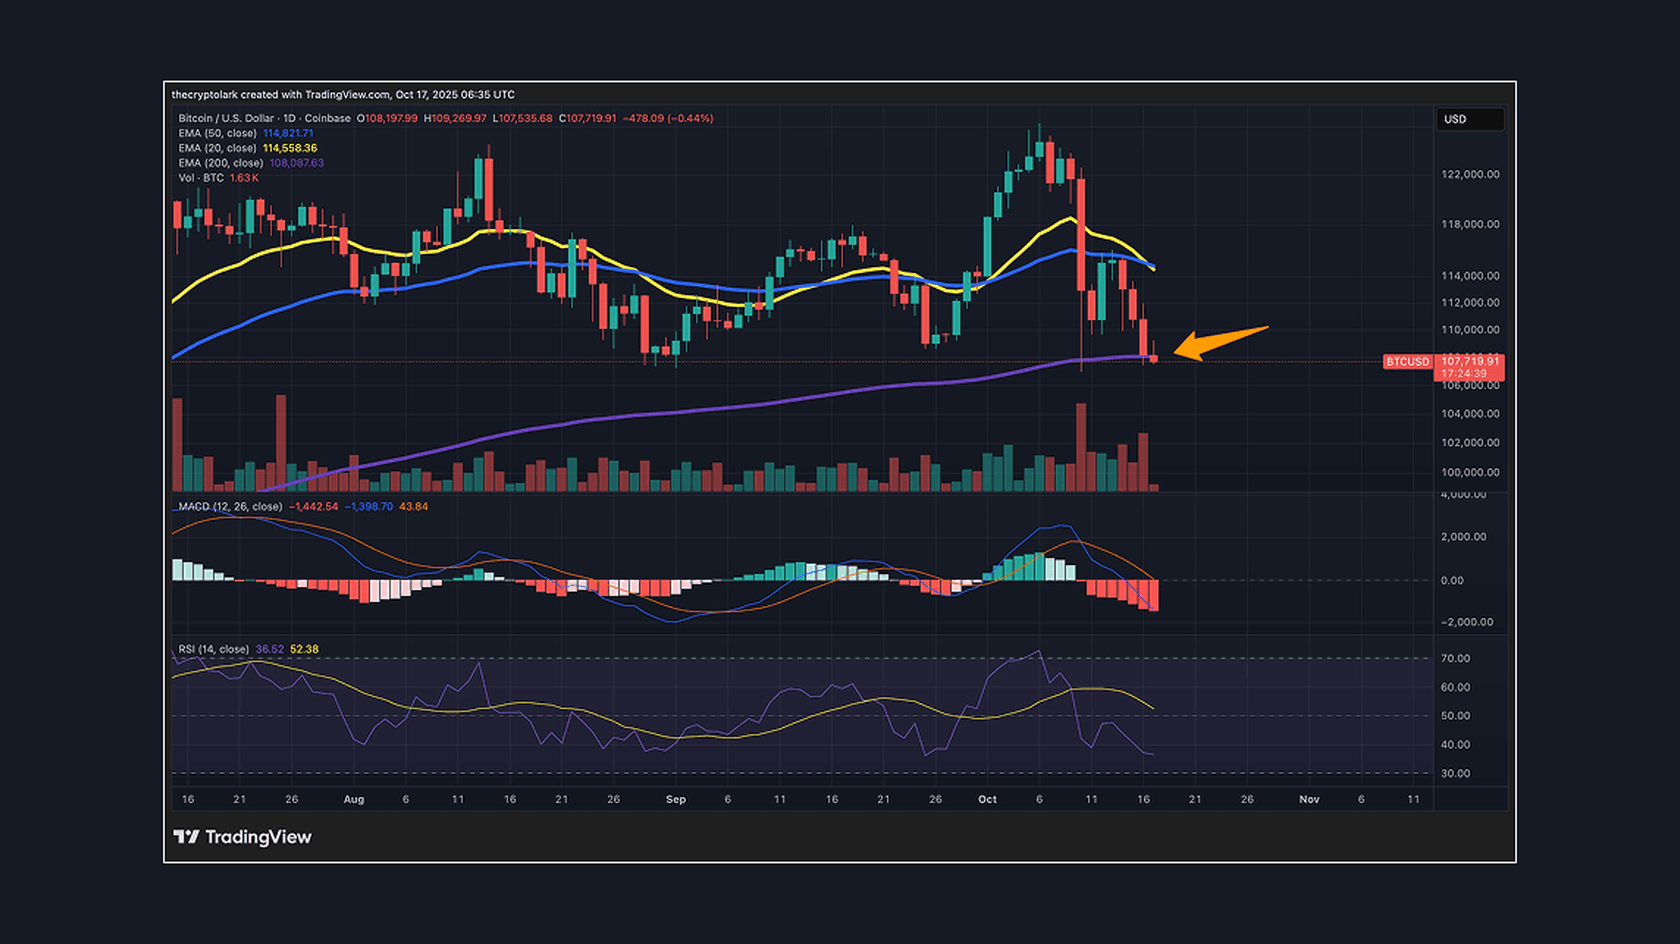Toggle the EMA (20, close) indicator legend
Viewport: 1680px width, 944px height.
pyautogui.click(x=217, y=148)
